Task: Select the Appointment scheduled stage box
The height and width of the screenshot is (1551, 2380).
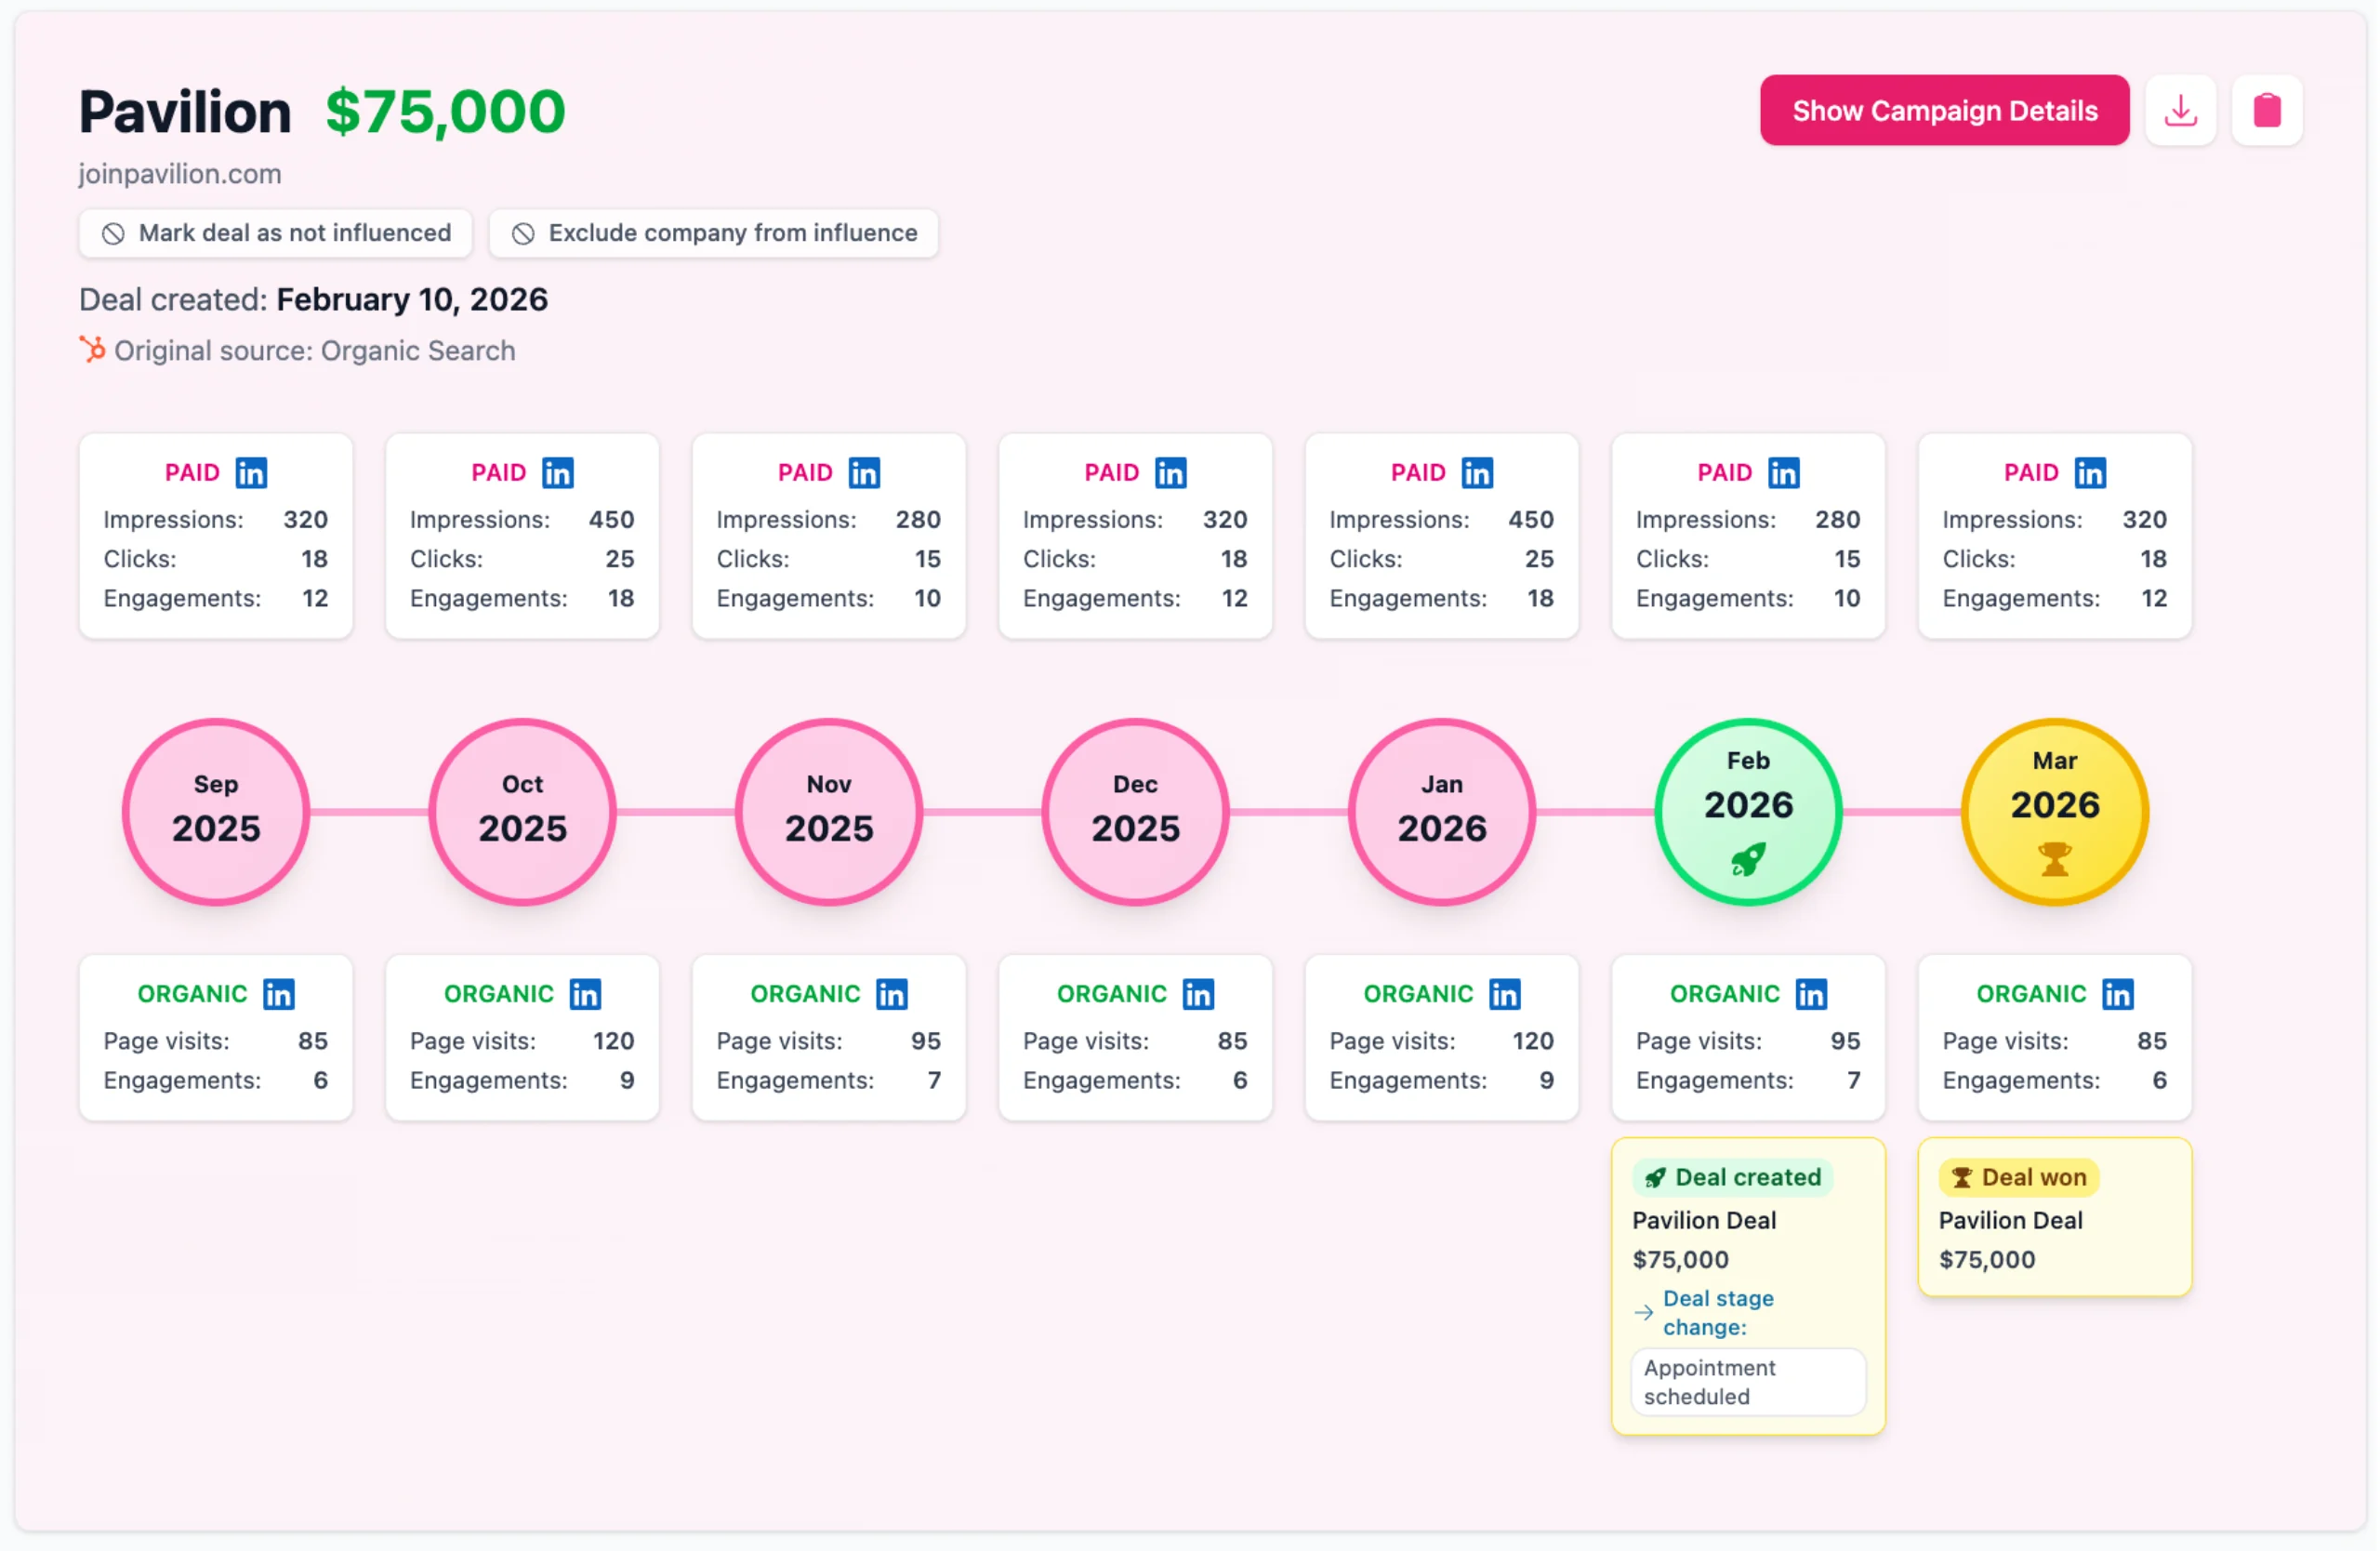Action: tap(1748, 1382)
